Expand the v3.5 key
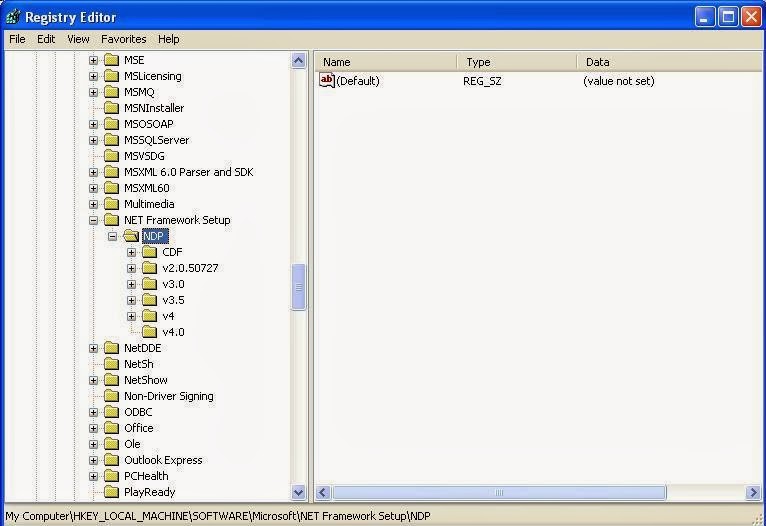This screenshot has height=526, width=766. (x=131, y=300)
